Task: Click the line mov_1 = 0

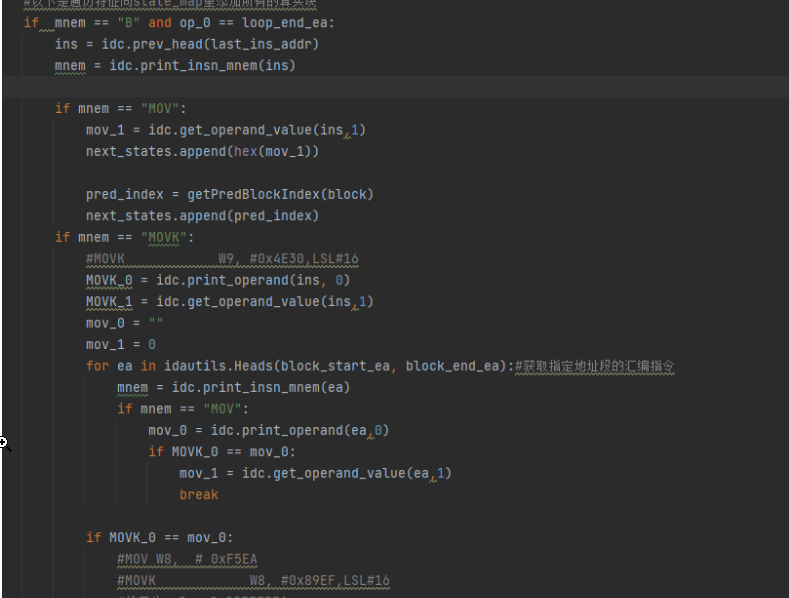Action: (121, 345)
